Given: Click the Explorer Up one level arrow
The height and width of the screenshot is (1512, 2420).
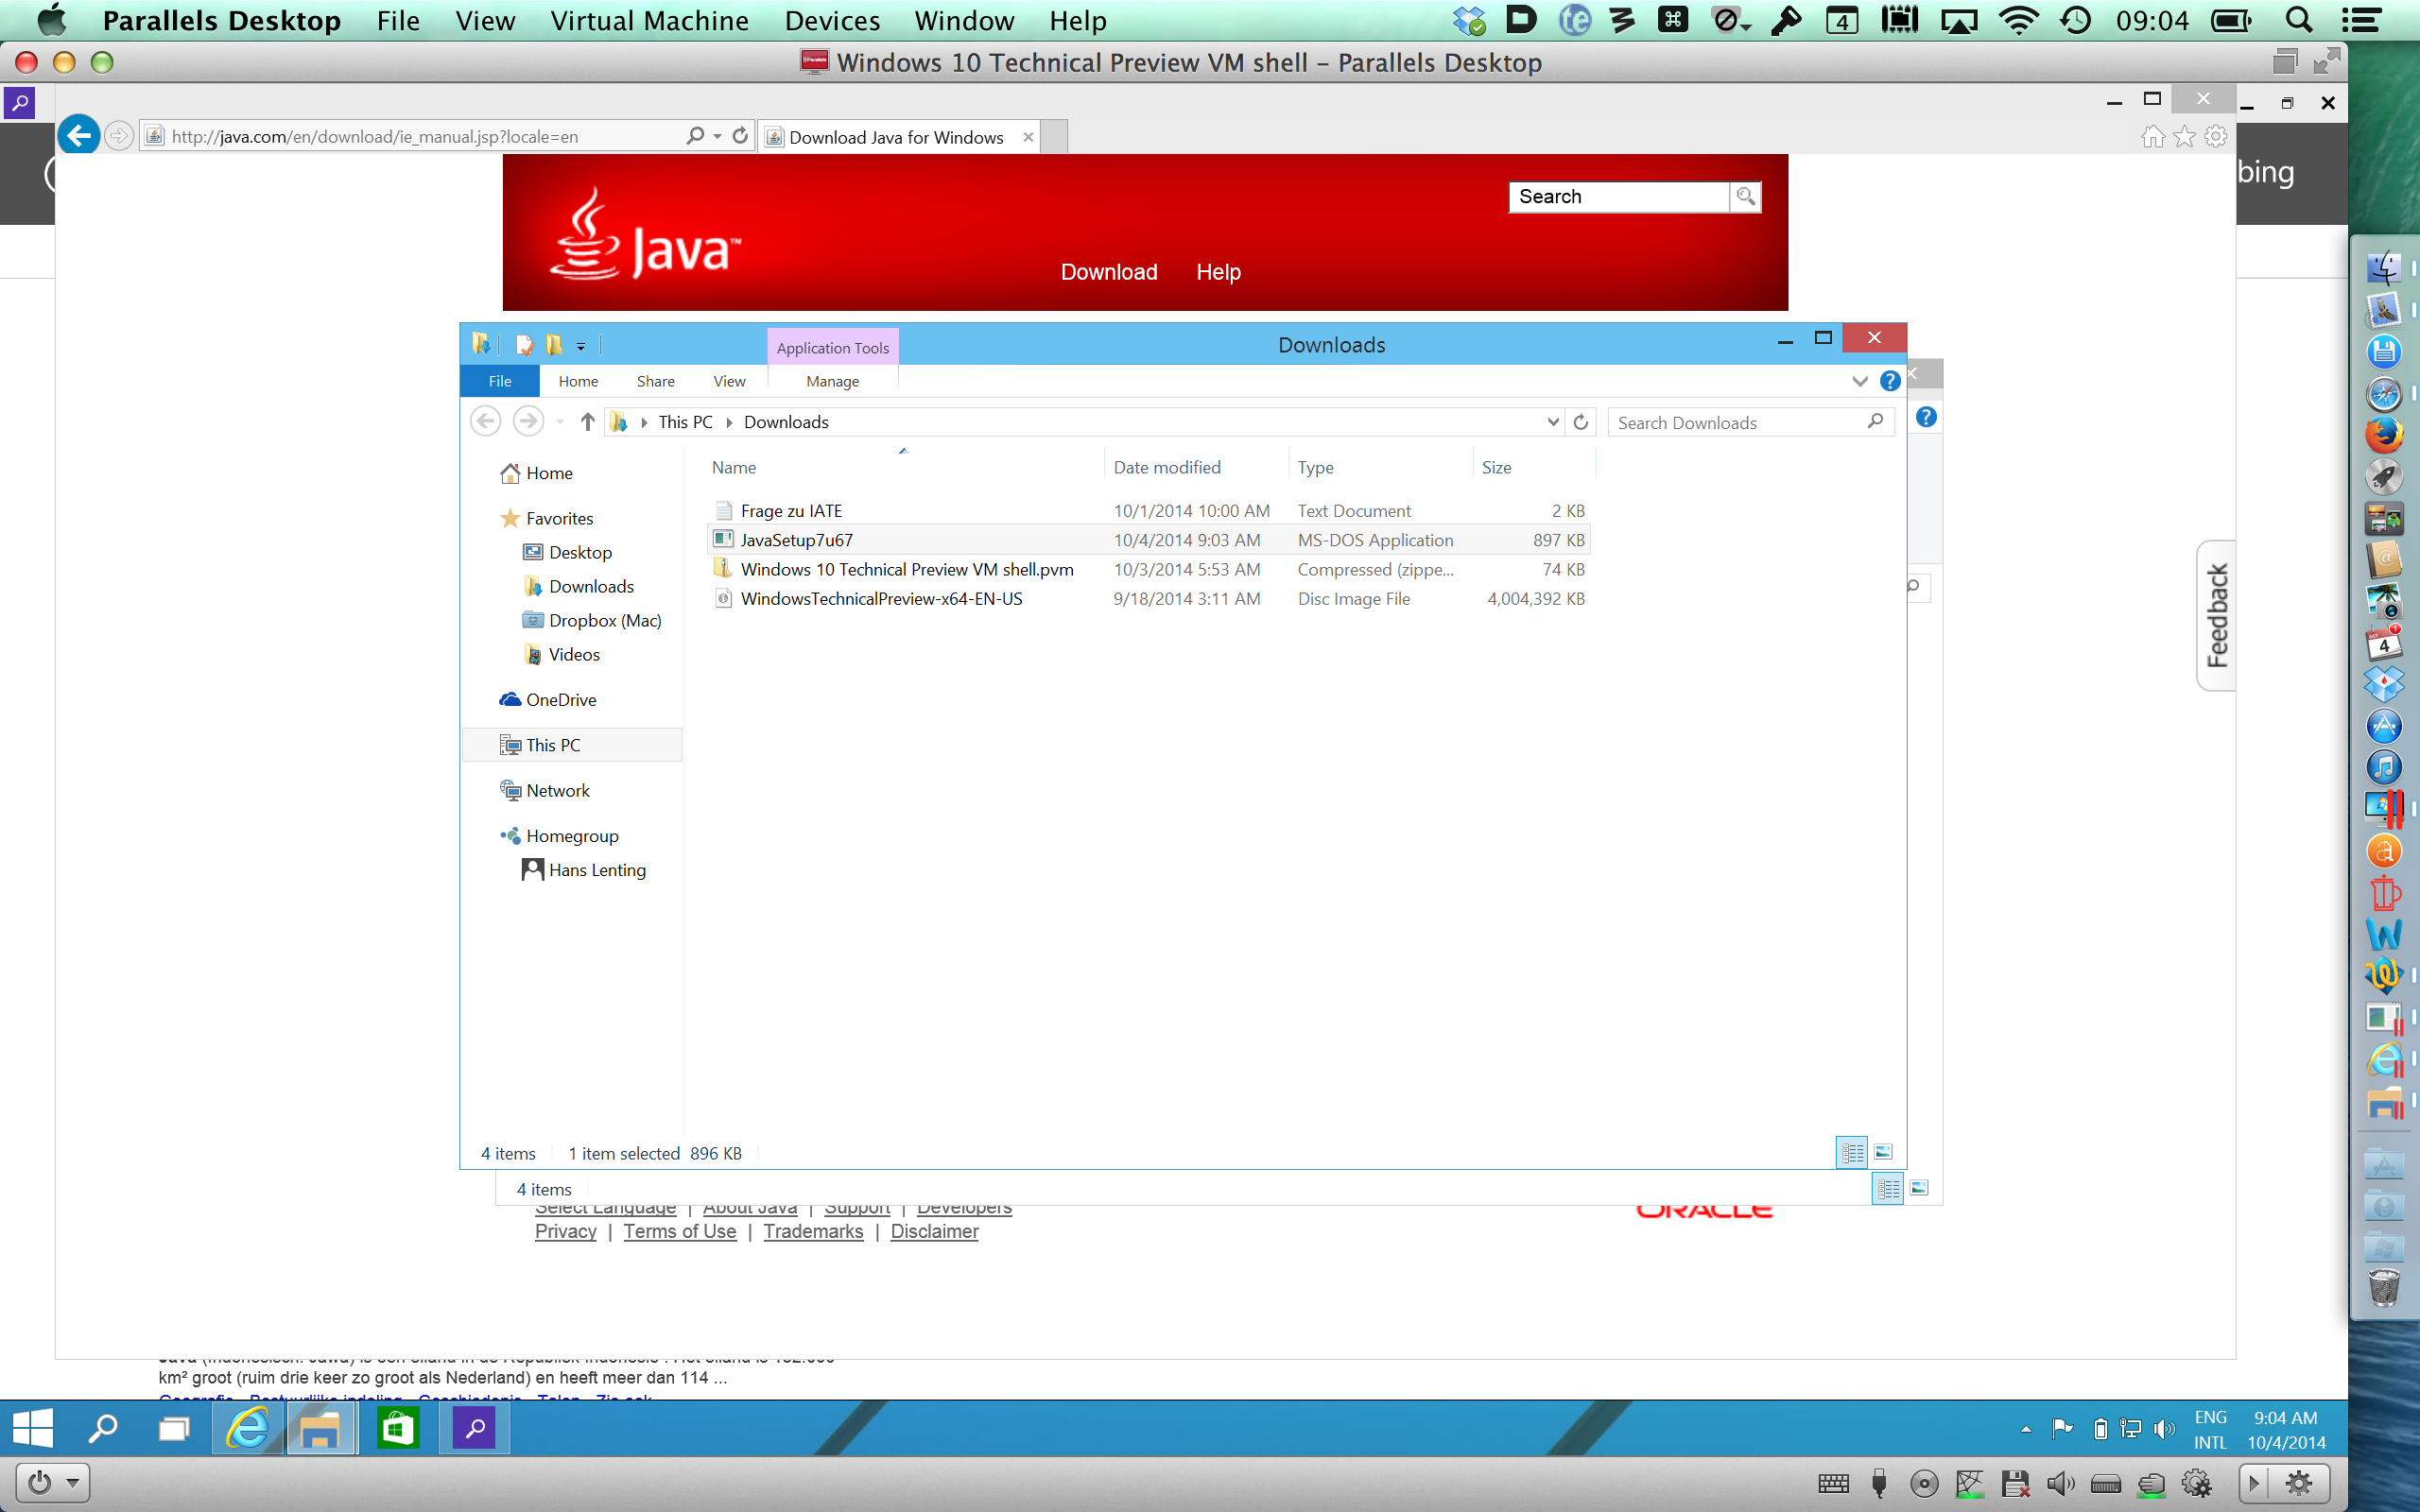Looking at the screenshot, I should (x=588, y=422).
